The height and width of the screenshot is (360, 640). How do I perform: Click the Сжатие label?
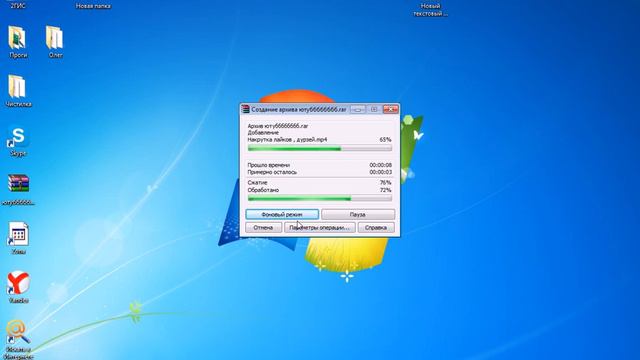click(258, 182)
